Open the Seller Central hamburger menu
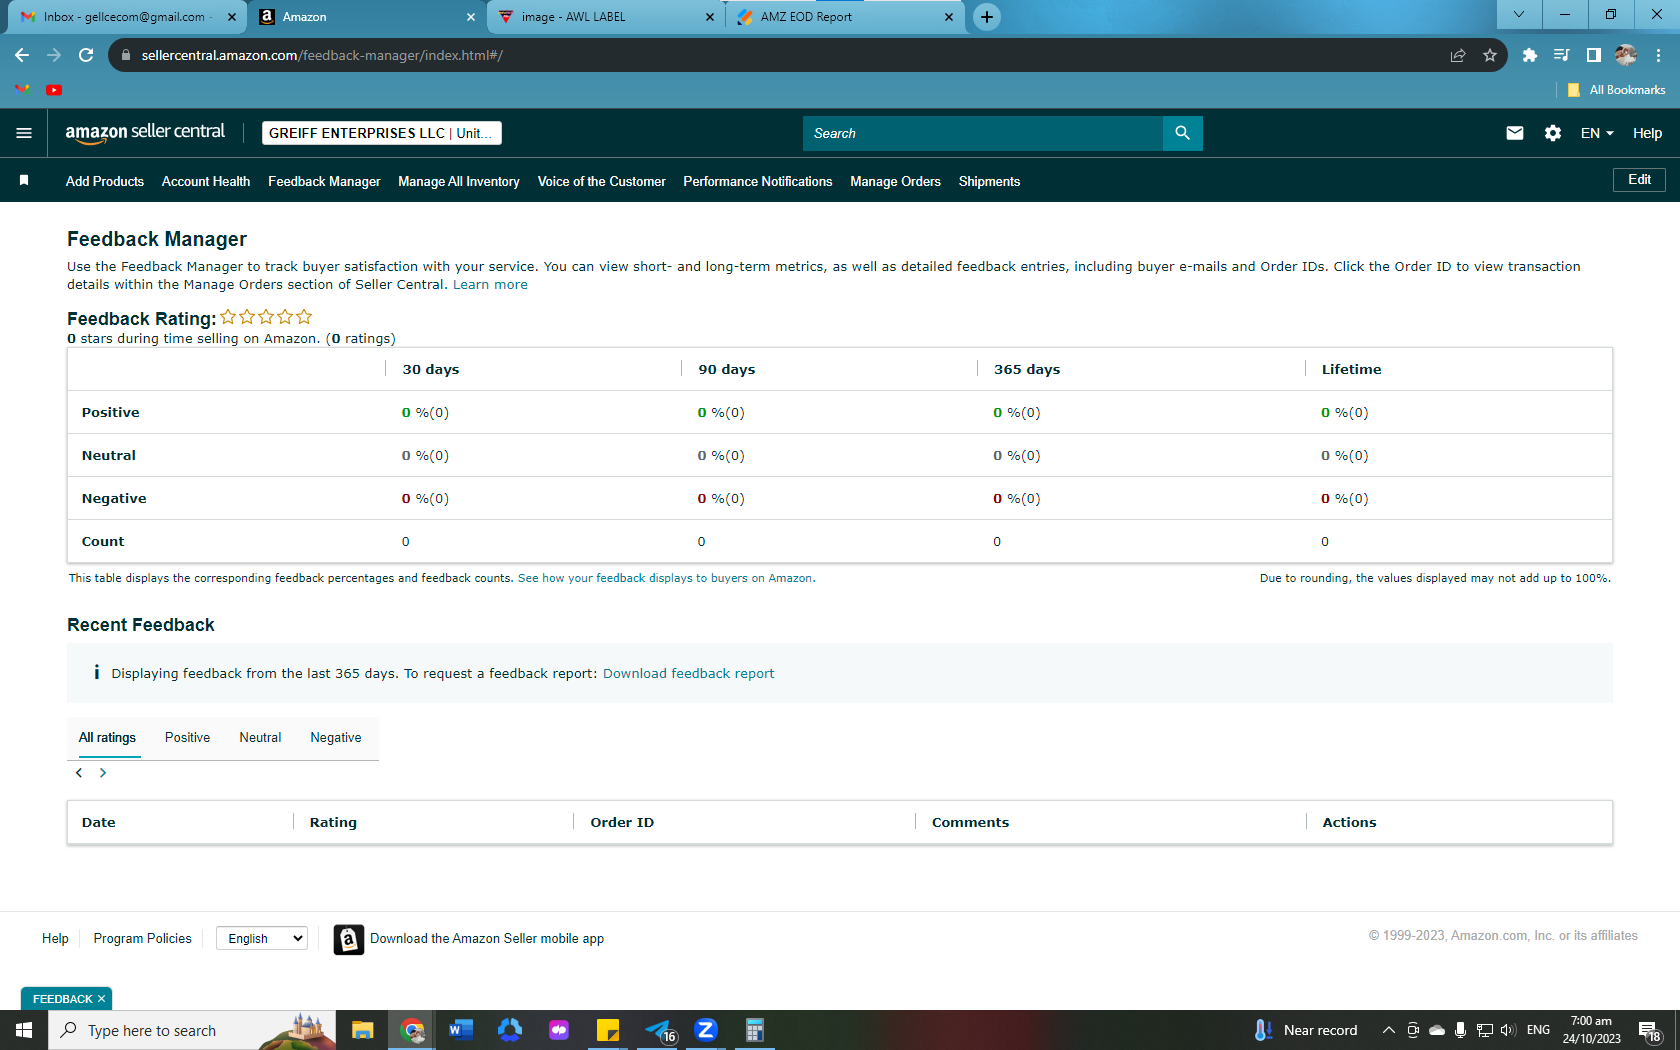The width and height of the screenshot is (1680, 1050). tap(24, 133)
